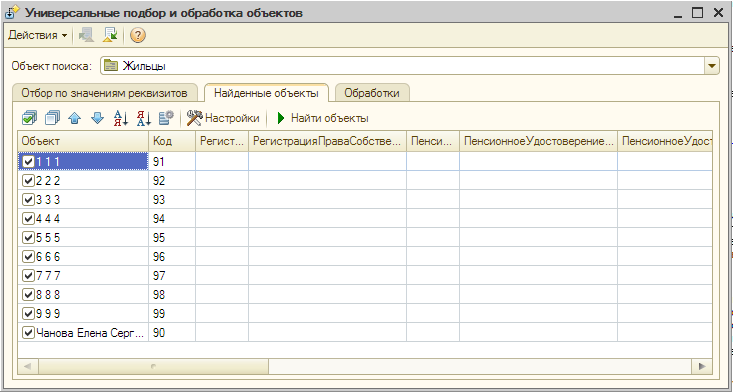Image resolution: width=733 pixels, height=392 pixels.
Task: Uncheck the checkbox for row 7 7 7
Action: [x=29, y=276]
